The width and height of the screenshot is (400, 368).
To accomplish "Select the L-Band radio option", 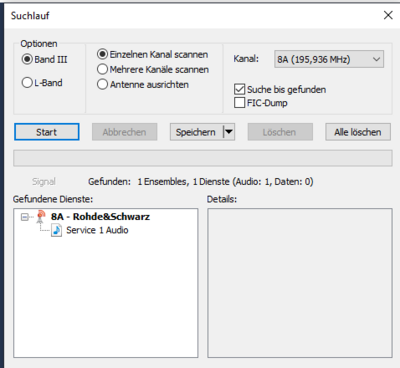I will coord(27,83).
